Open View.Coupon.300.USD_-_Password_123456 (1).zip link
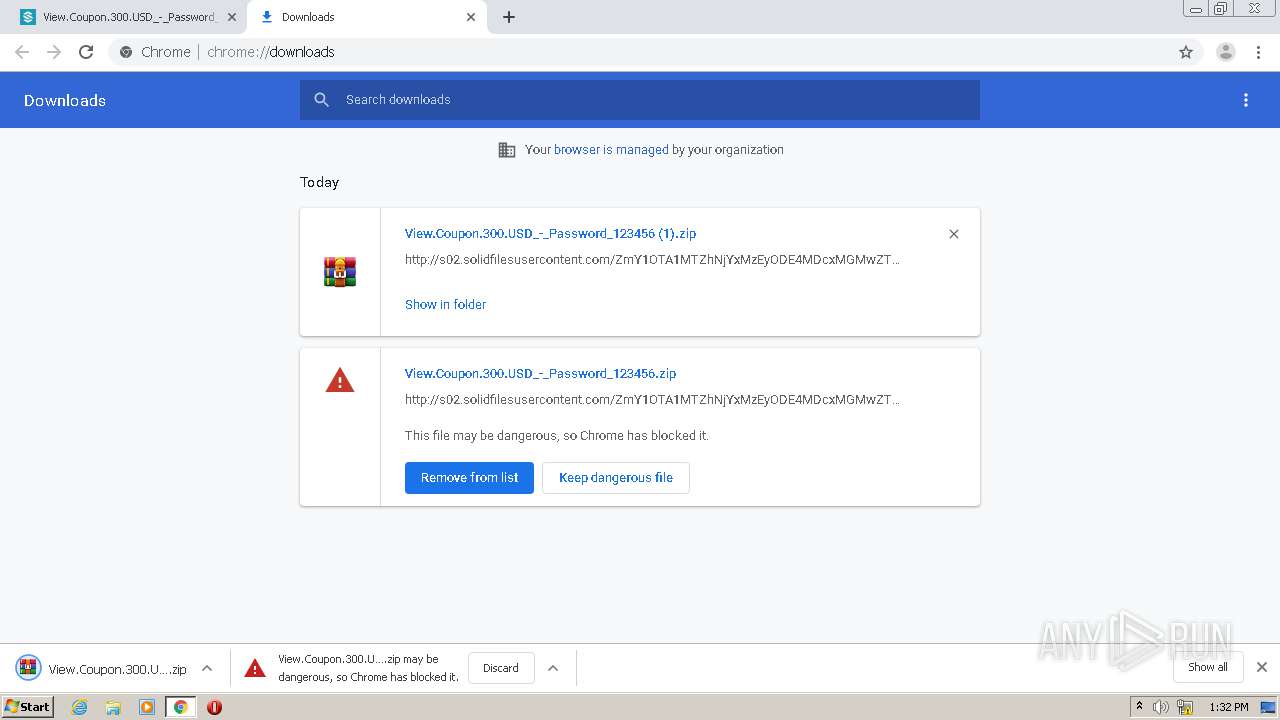1280x720 pixels. [x=550, y=233]
